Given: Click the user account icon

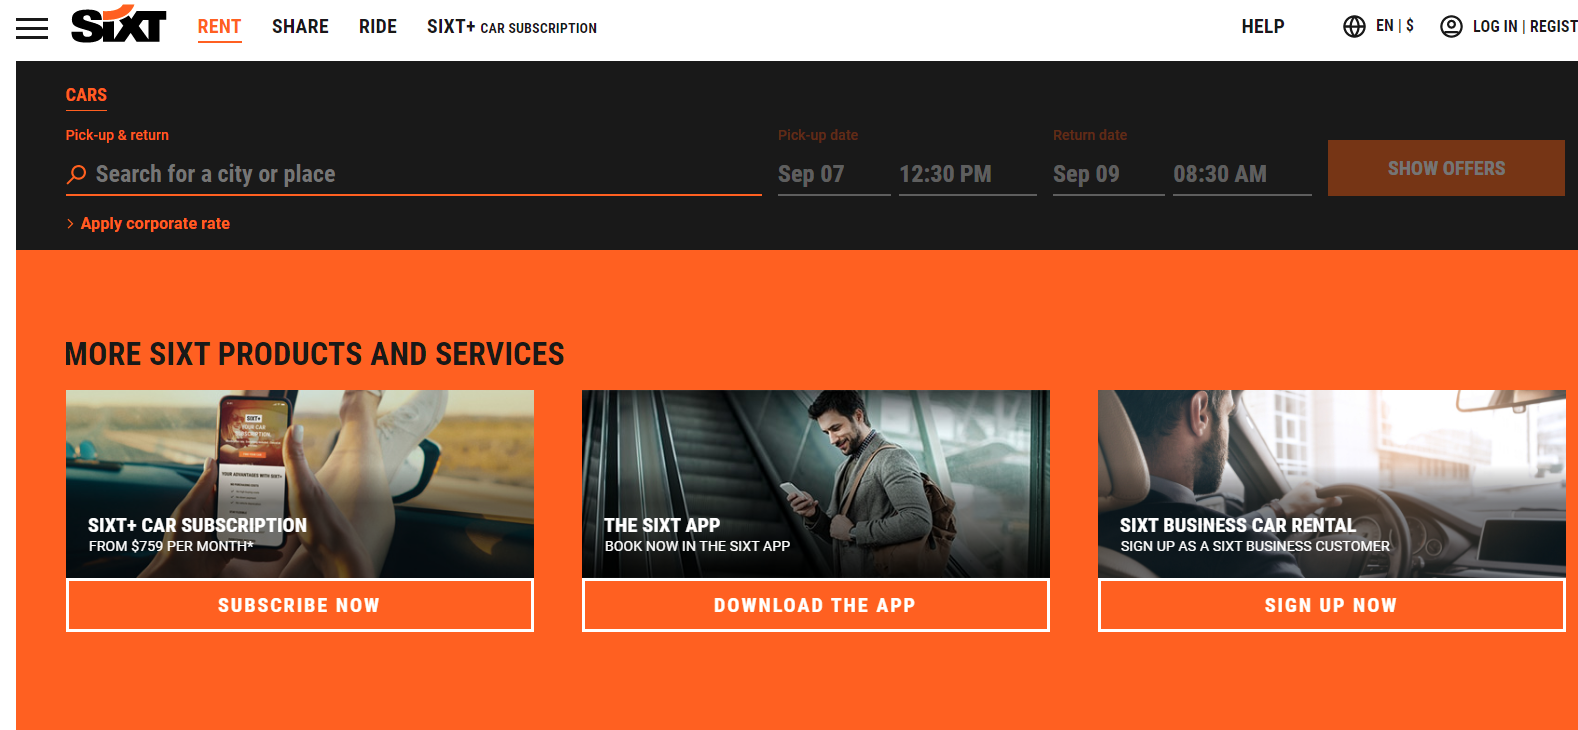Looking at the screenshot, I should pyautogui.click(x=1451, y=27).
